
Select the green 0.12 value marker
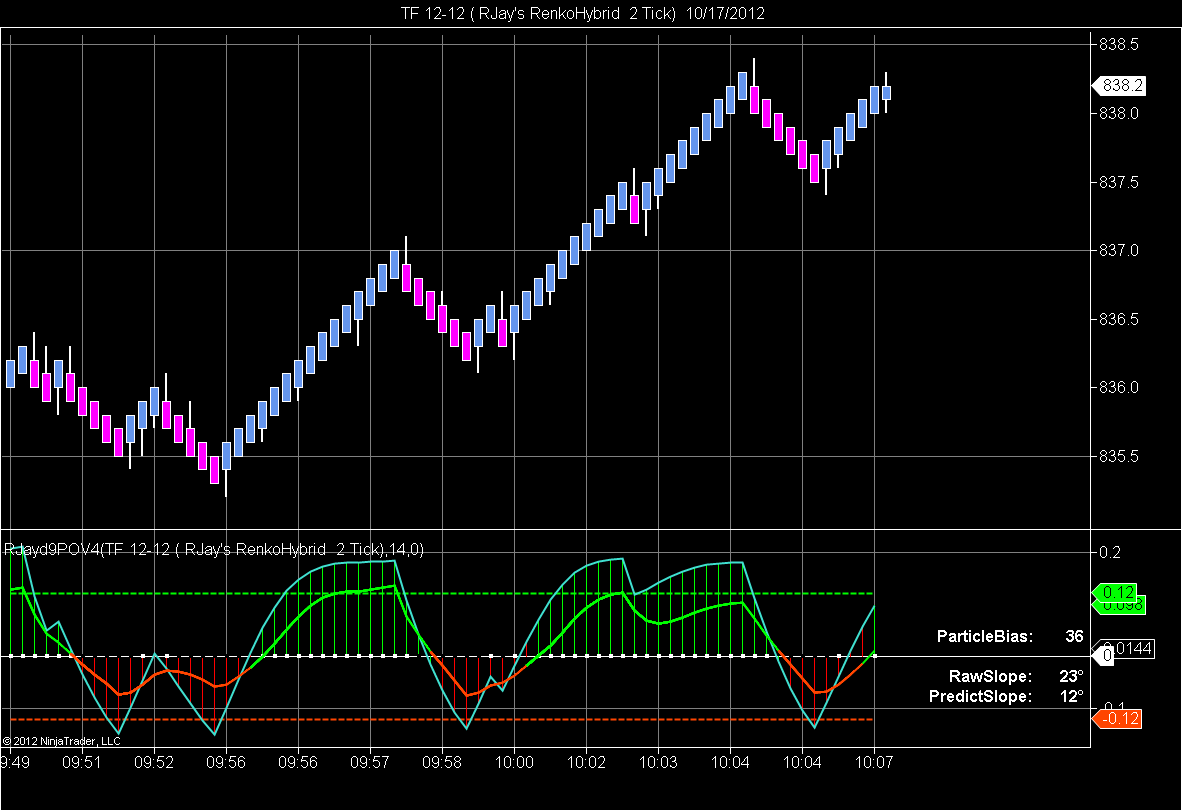tap(1116, 592)
